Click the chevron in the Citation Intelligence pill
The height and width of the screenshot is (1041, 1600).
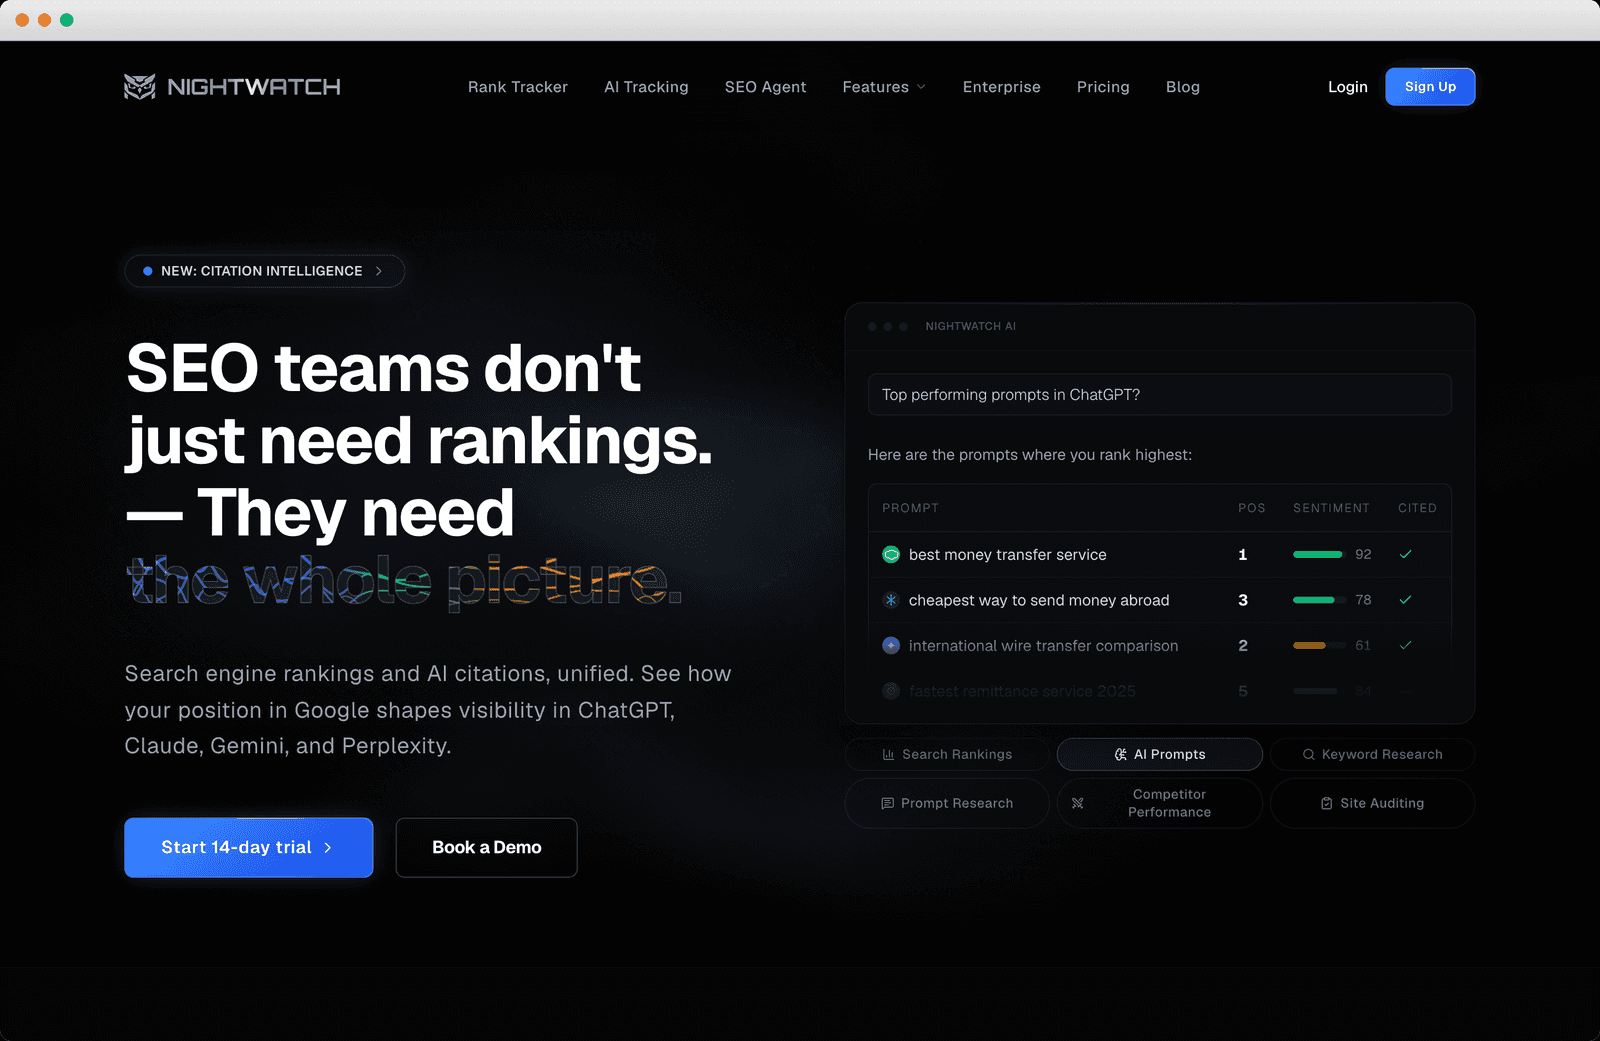pyautogui.click(x=379, y=271)
